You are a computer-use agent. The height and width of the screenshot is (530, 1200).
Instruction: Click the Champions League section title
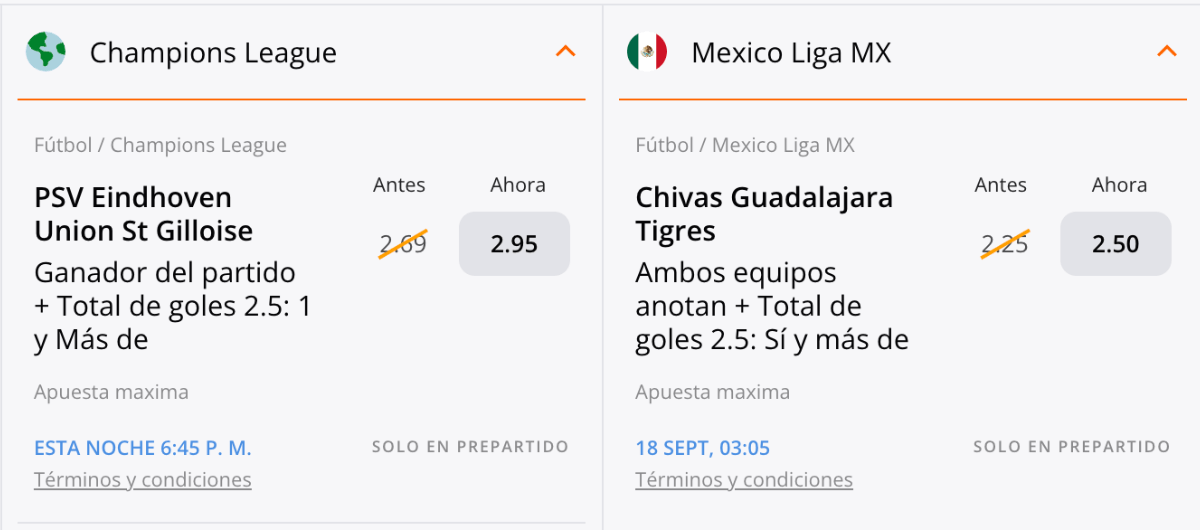(x=213, y=53)
